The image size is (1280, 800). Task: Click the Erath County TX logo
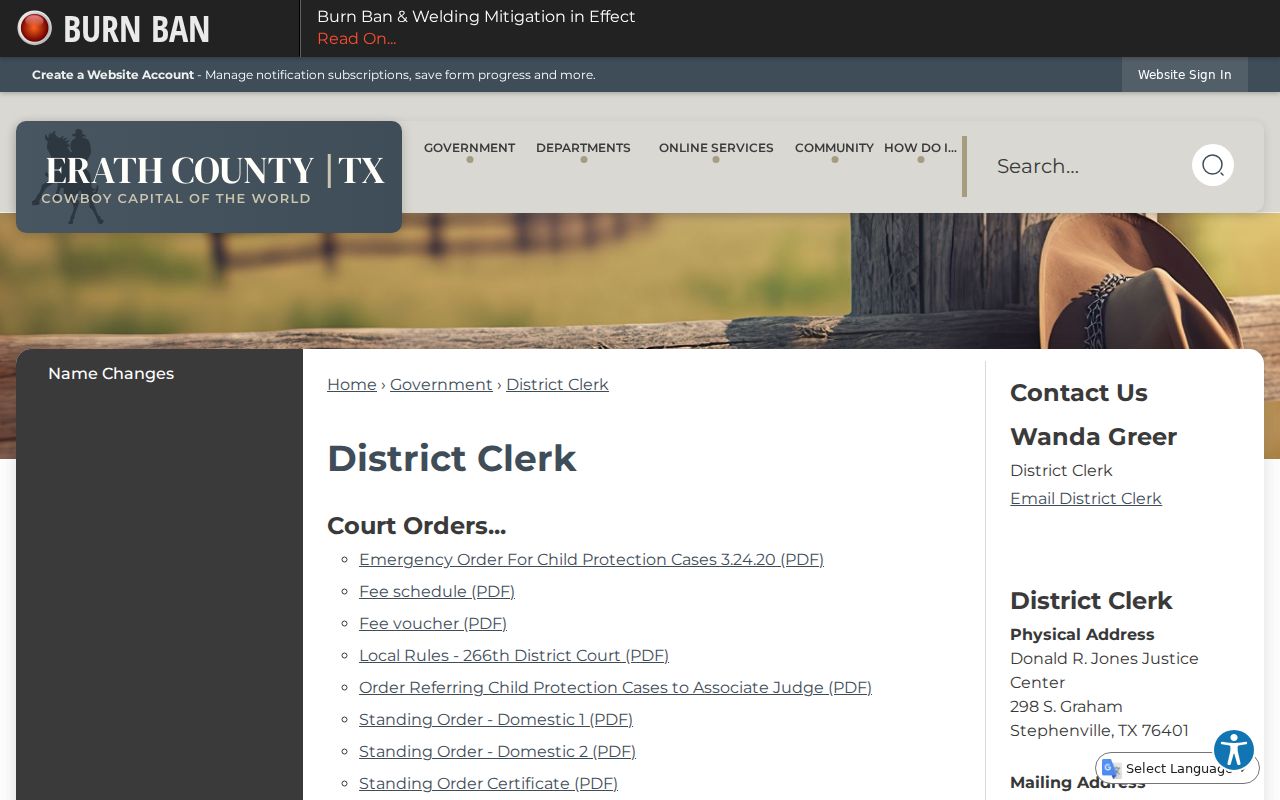click(209, 177)
